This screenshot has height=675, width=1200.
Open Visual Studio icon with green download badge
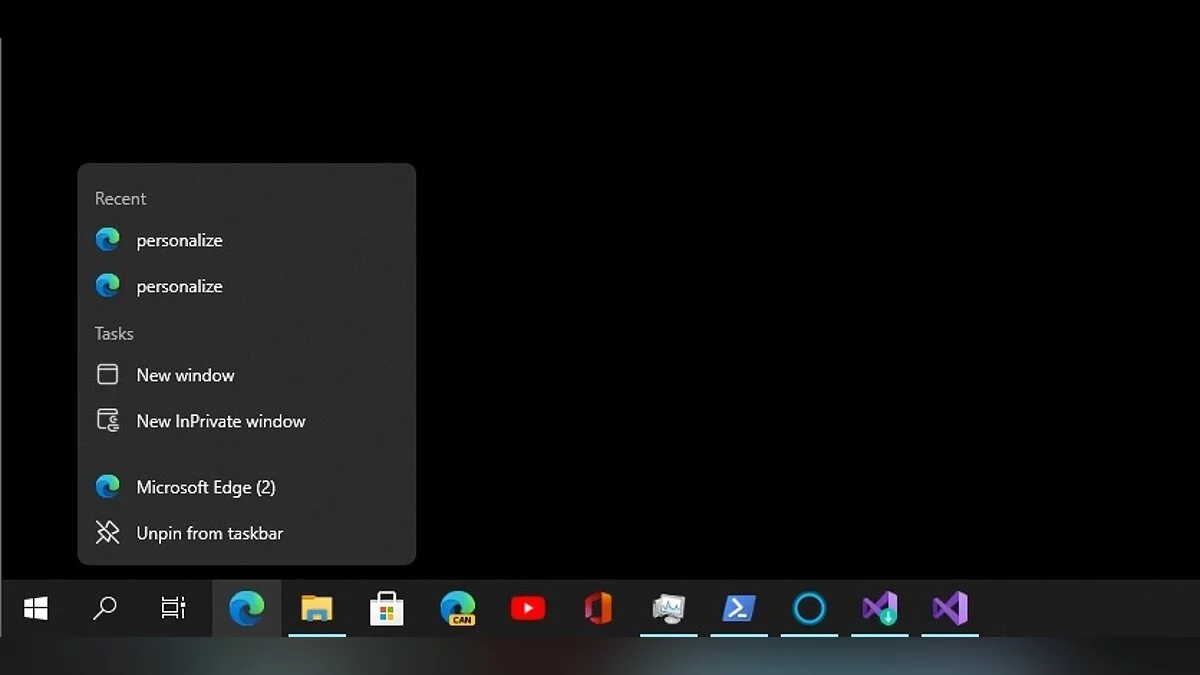(x=880, y=608)
